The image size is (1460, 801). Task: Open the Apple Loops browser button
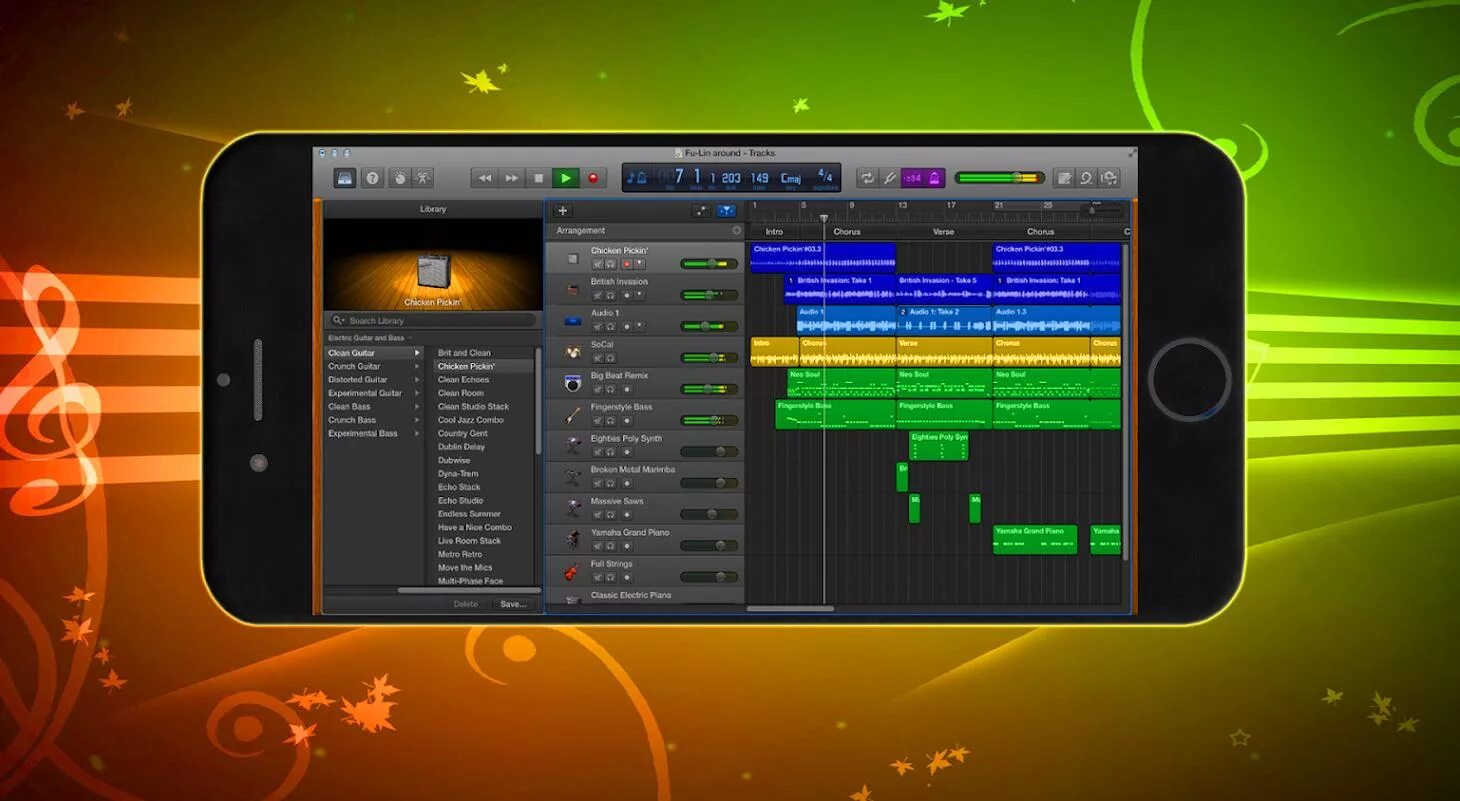[1087, 178]
